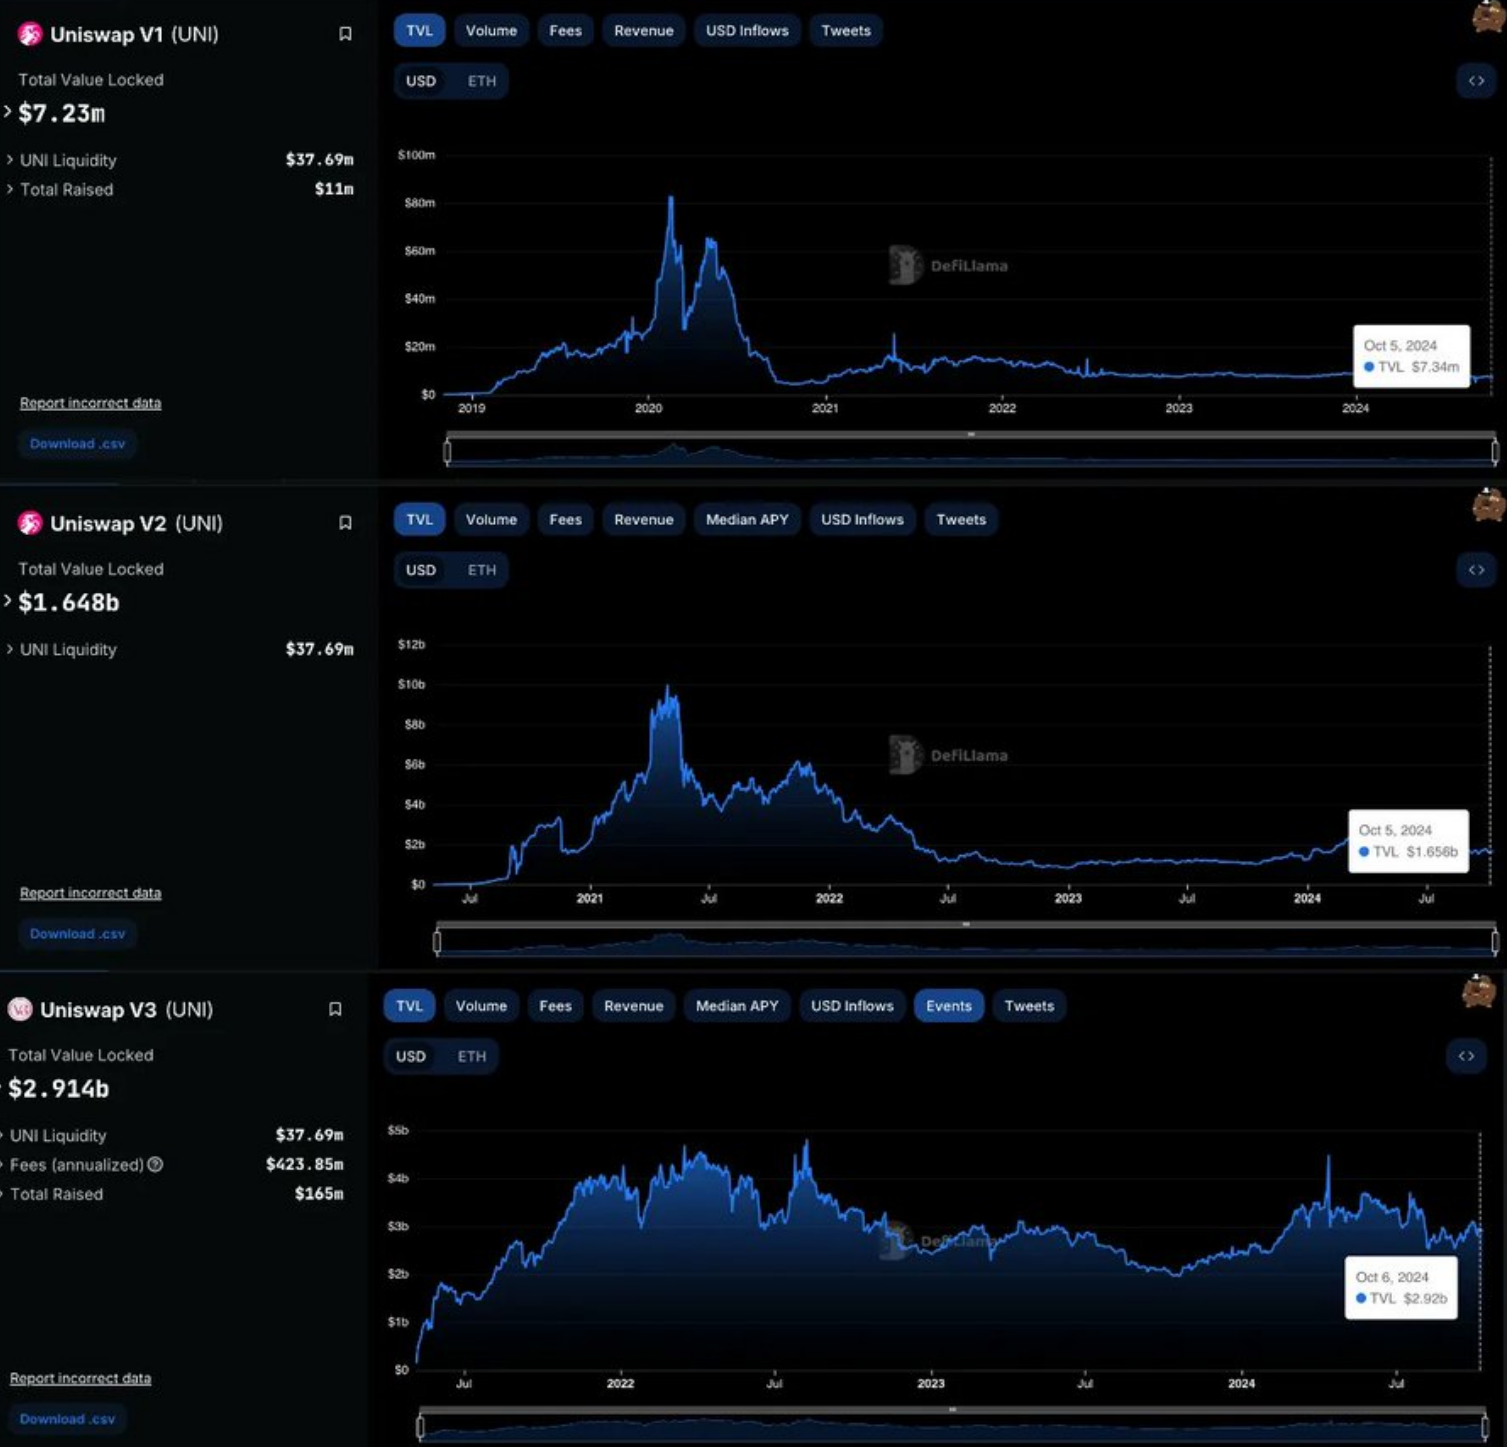Image resolution: width=1507 pixels, height=1447 pixels.
Task: Toggle Fees chart in Uniswap V3
Action: pyautogui.click(x=555, y=1006)
